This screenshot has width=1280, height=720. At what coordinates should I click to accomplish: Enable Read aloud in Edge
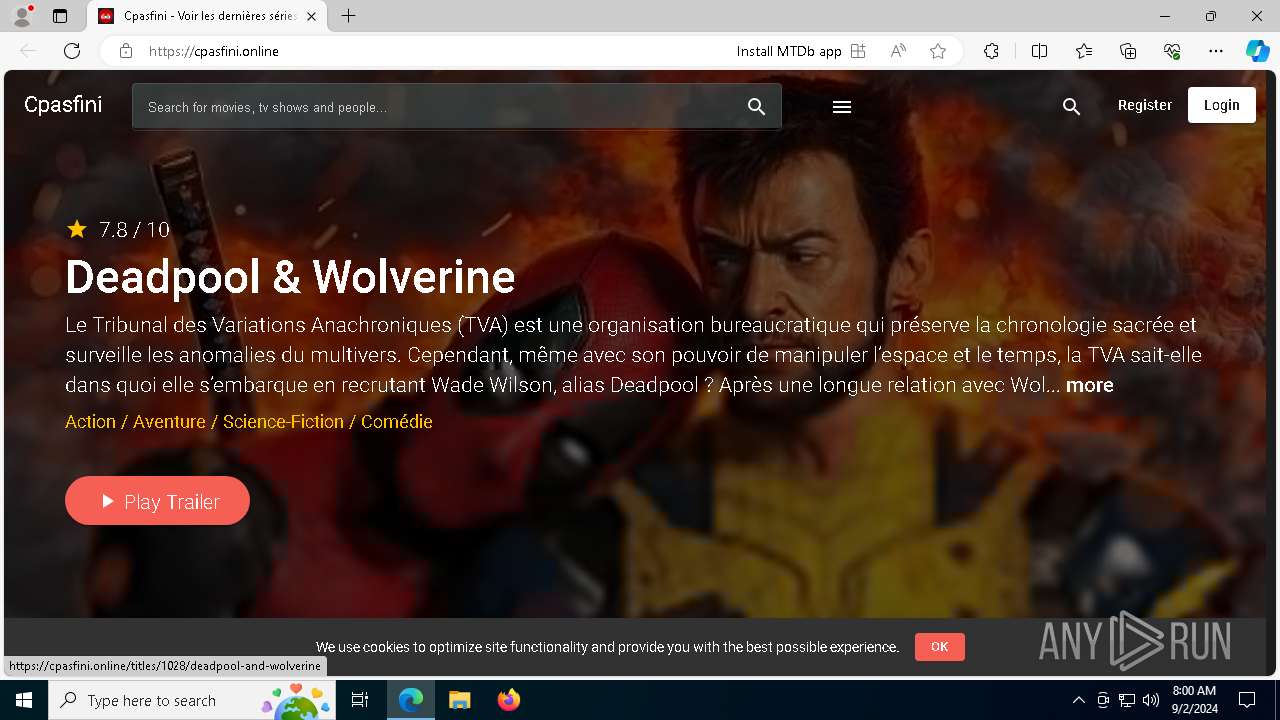pos(898,51)
